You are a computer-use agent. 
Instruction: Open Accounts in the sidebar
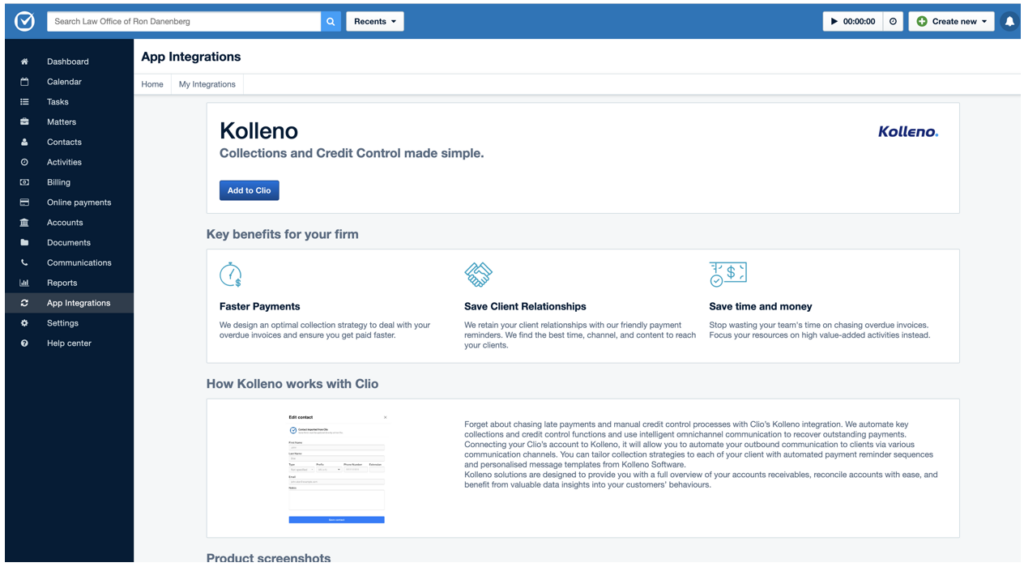(x=65, y=223)
